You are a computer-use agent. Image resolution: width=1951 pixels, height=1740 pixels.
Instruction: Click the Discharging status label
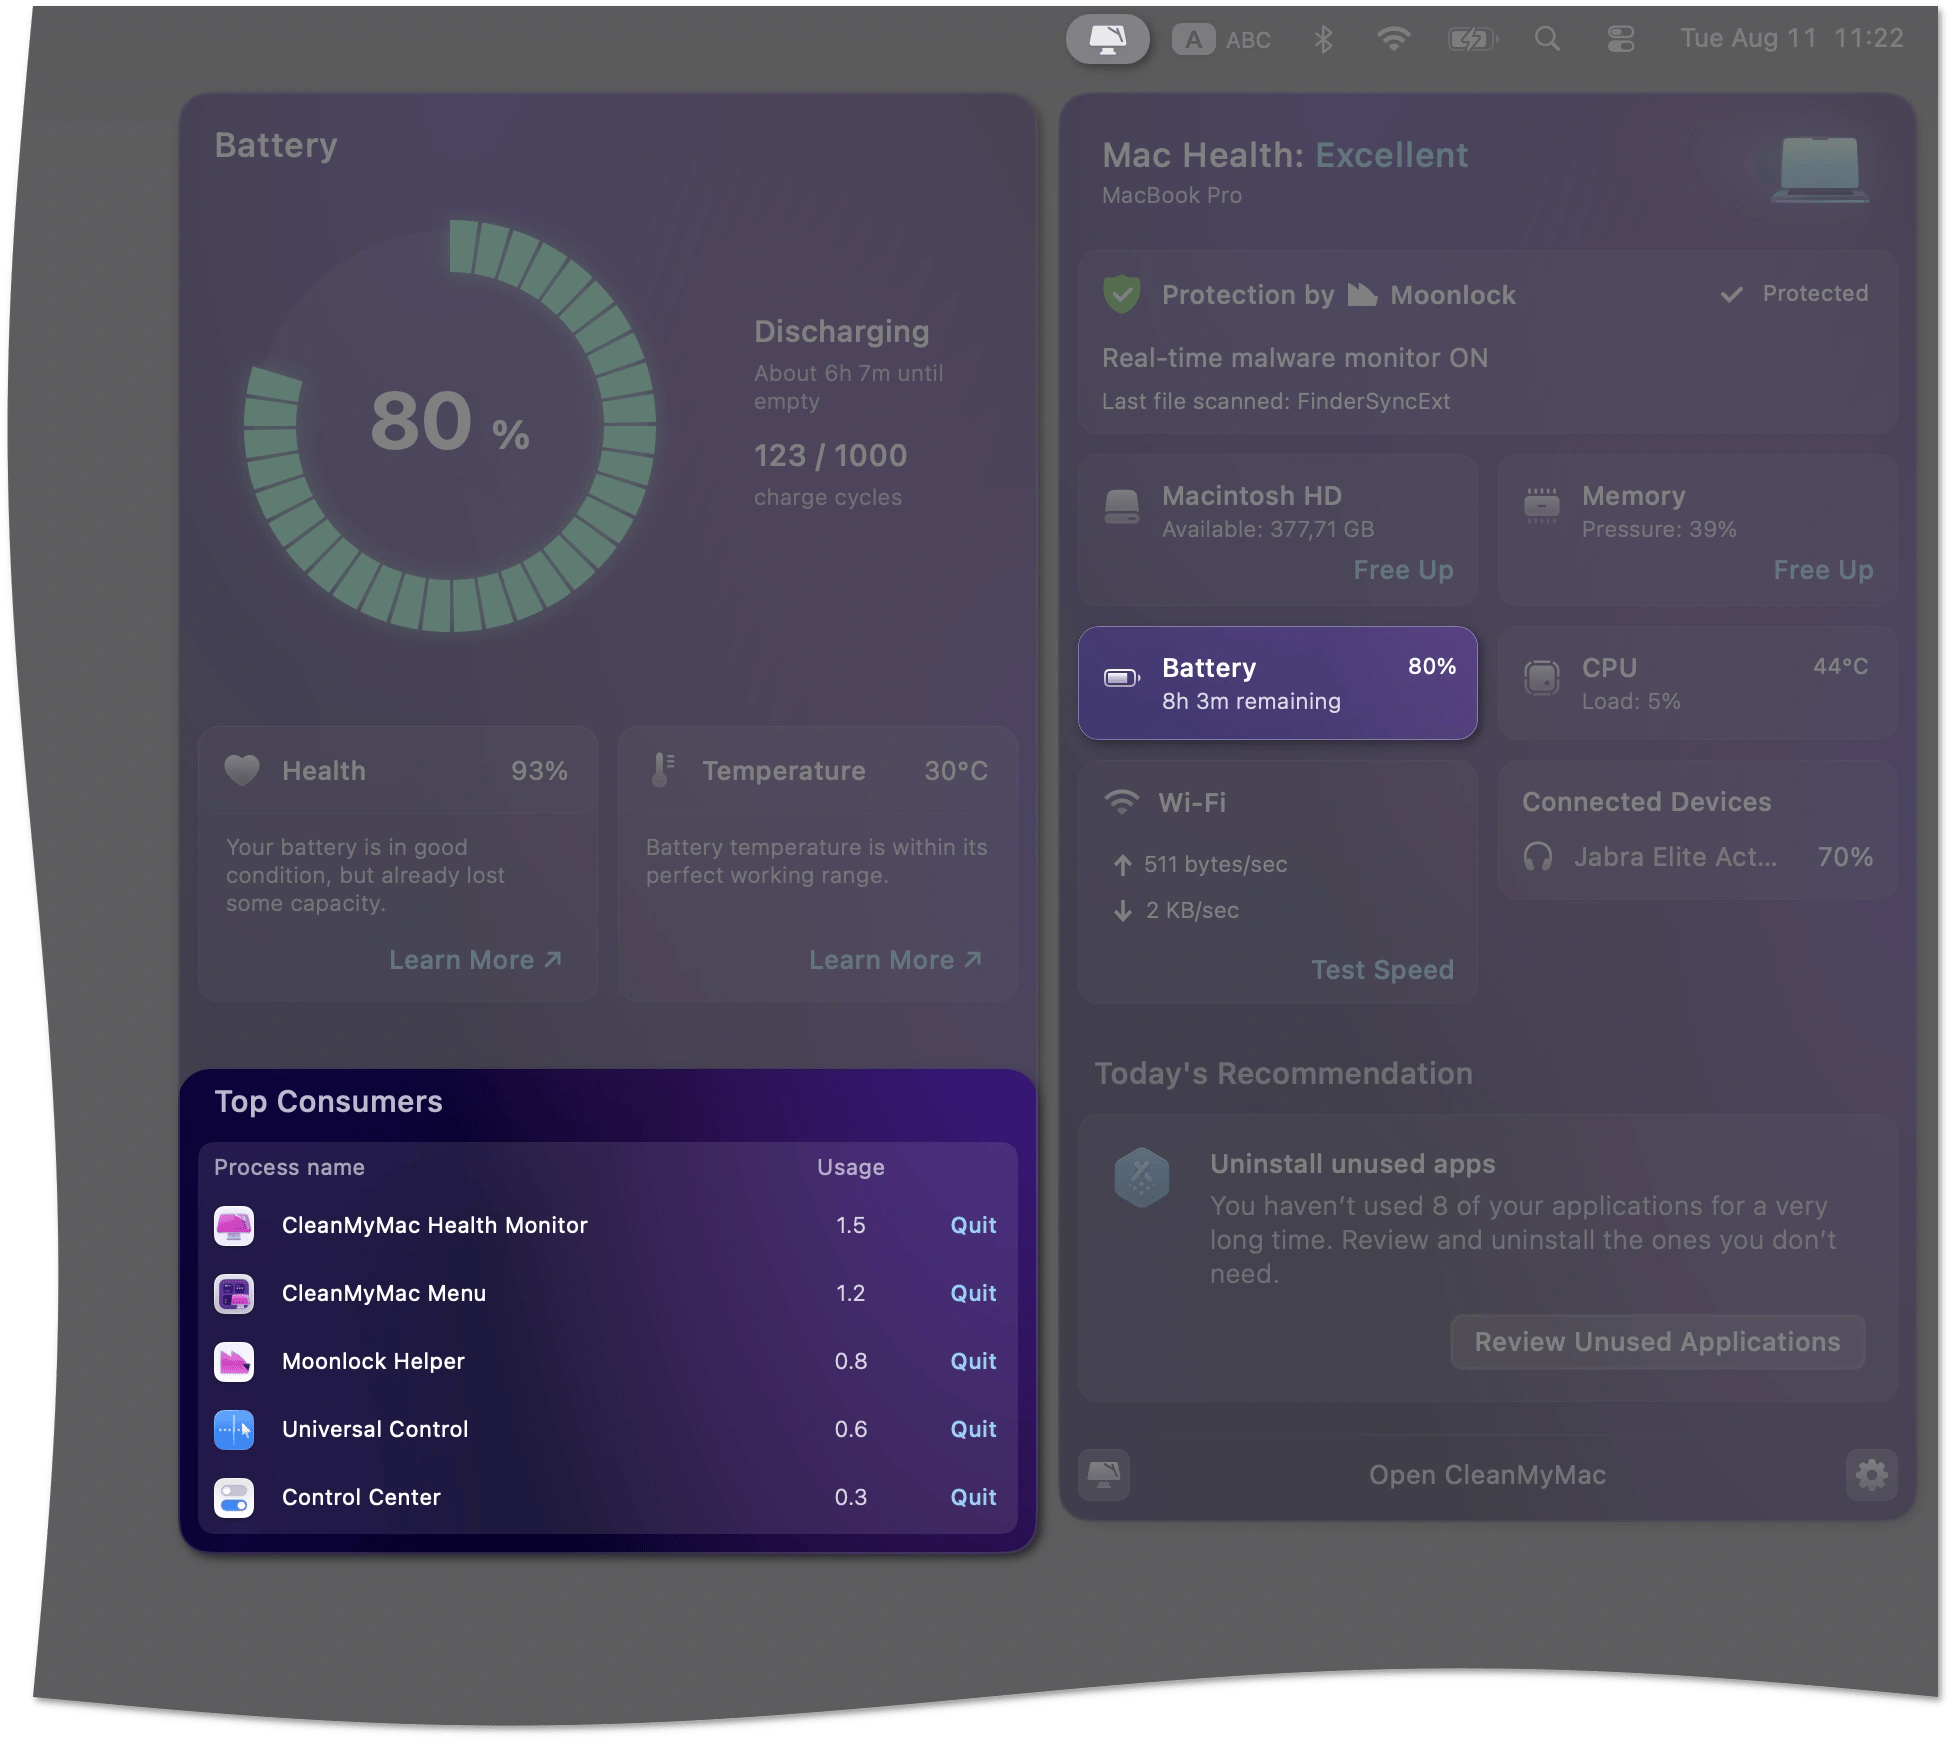click(842, 331)
